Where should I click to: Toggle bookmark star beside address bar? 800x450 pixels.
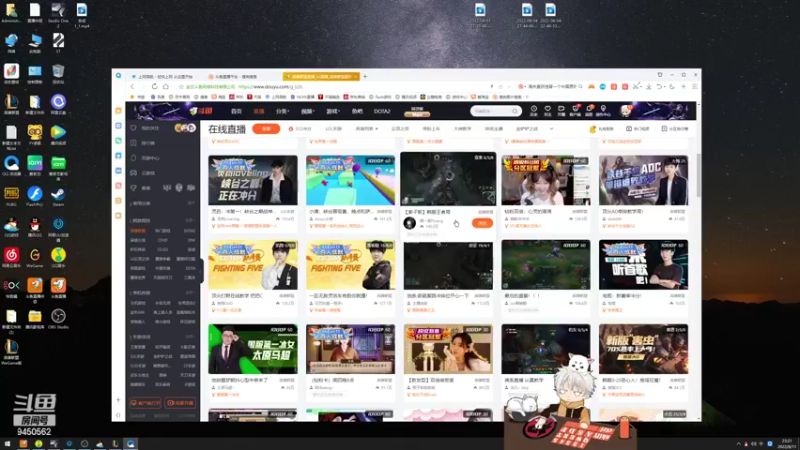[x=181, y=87]
